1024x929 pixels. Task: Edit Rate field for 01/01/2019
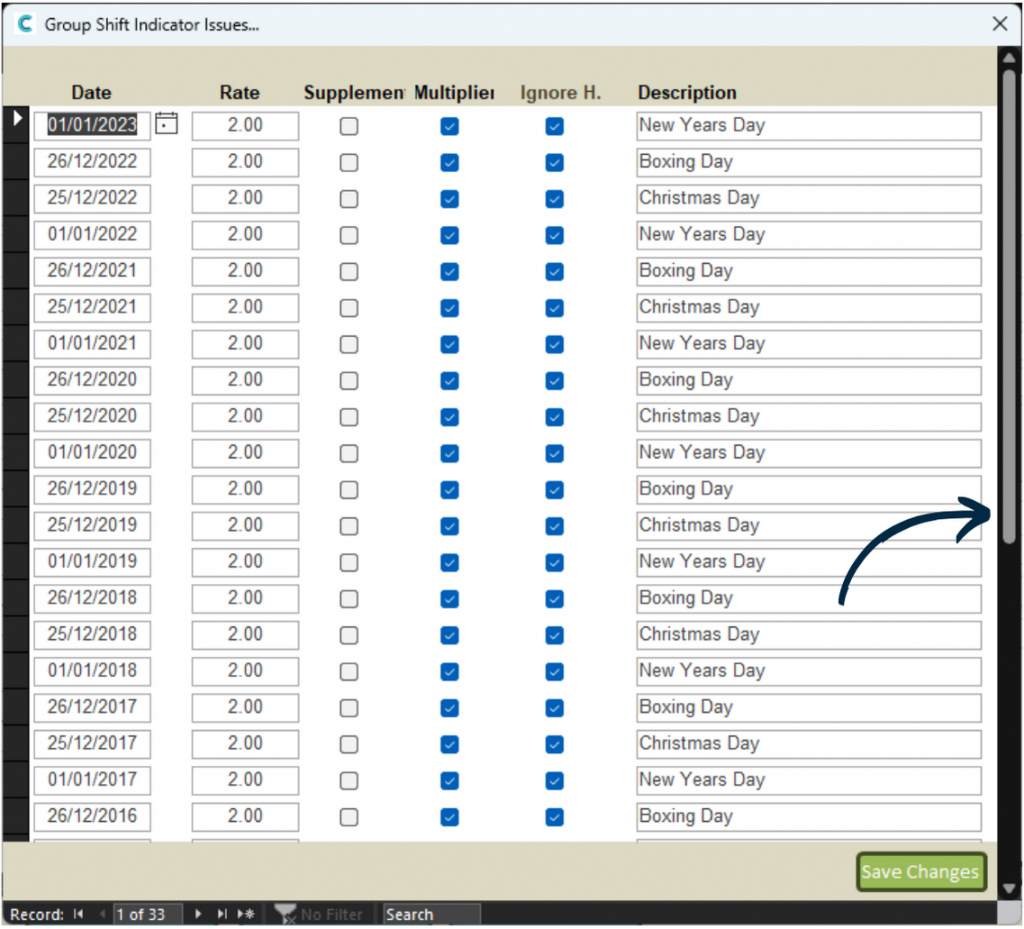(245, 562)
